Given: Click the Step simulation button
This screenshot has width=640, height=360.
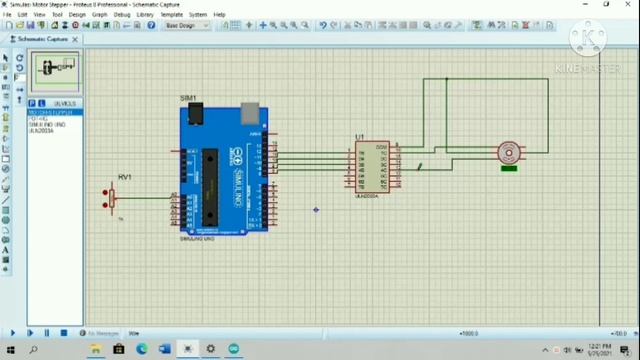Looking at the screenshot, I should point(30,333).
